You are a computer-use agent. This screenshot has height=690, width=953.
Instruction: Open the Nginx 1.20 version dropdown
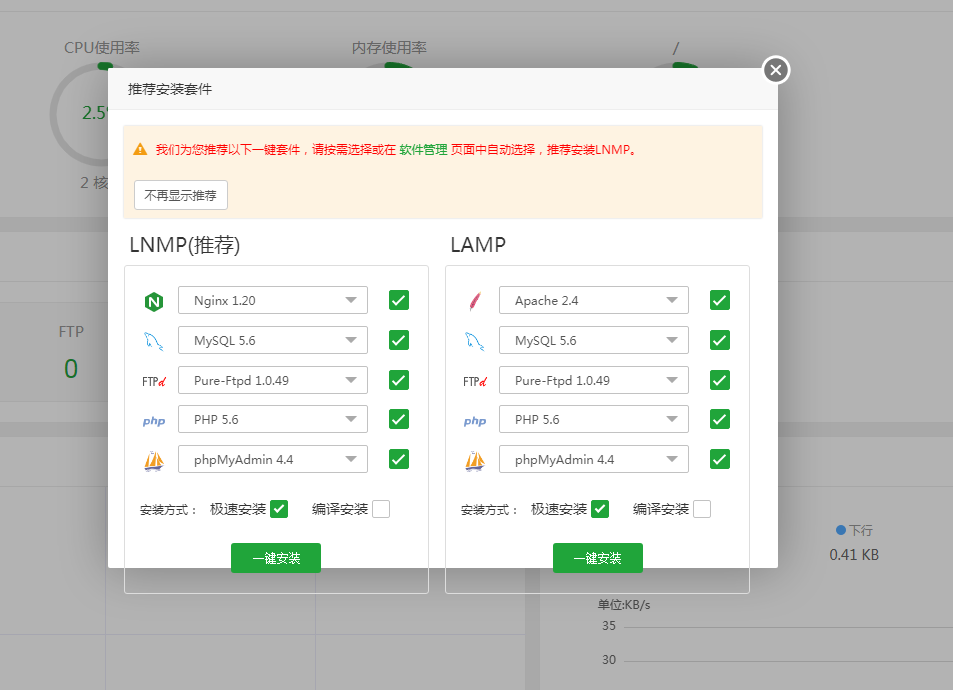pyautogui.click(x=273, y=300)
